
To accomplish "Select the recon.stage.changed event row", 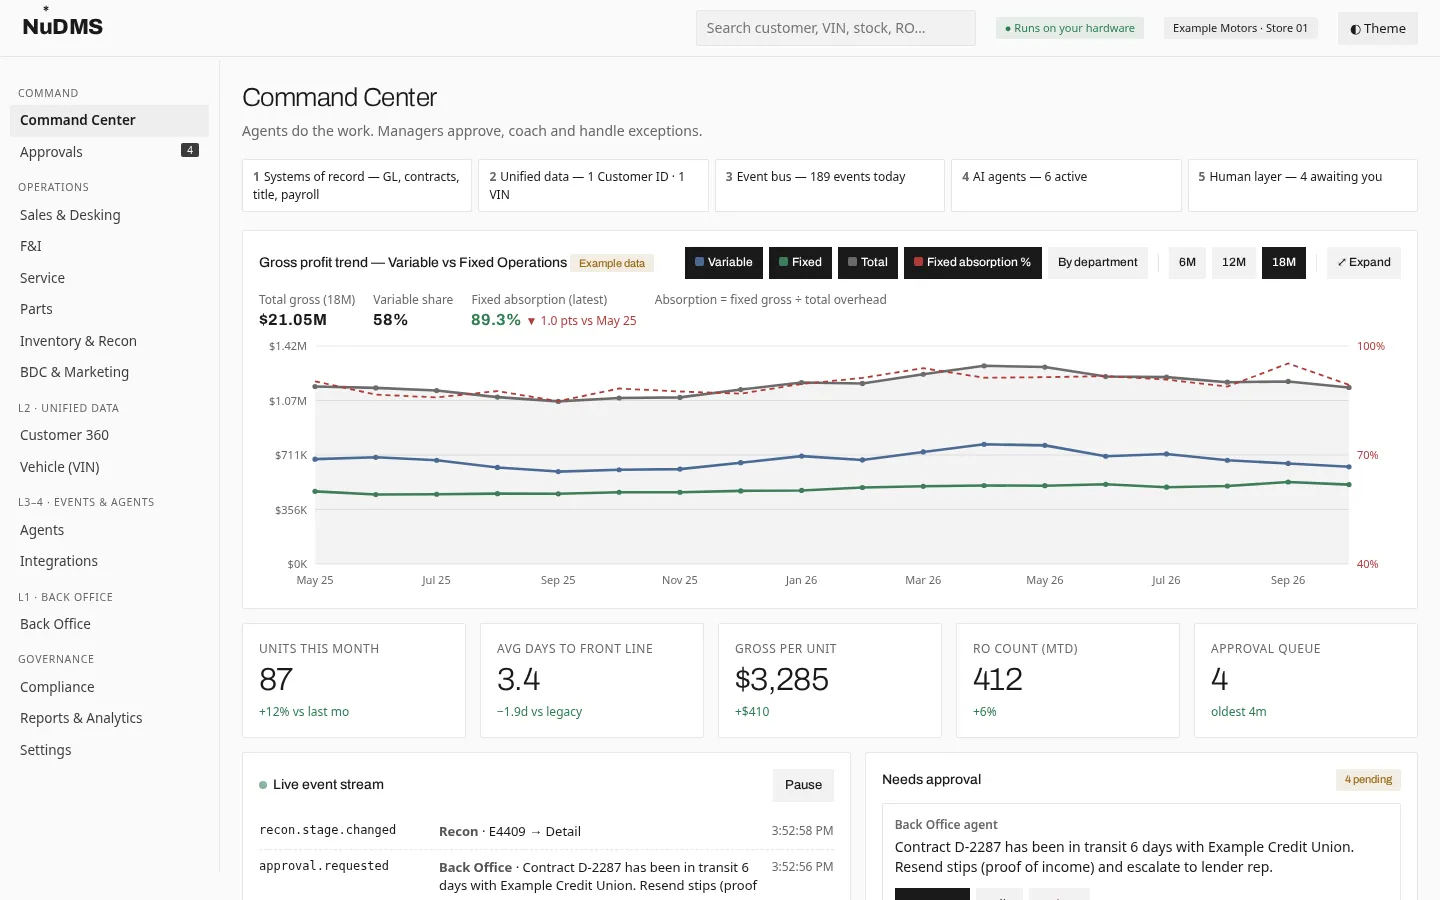I will 546,831.
